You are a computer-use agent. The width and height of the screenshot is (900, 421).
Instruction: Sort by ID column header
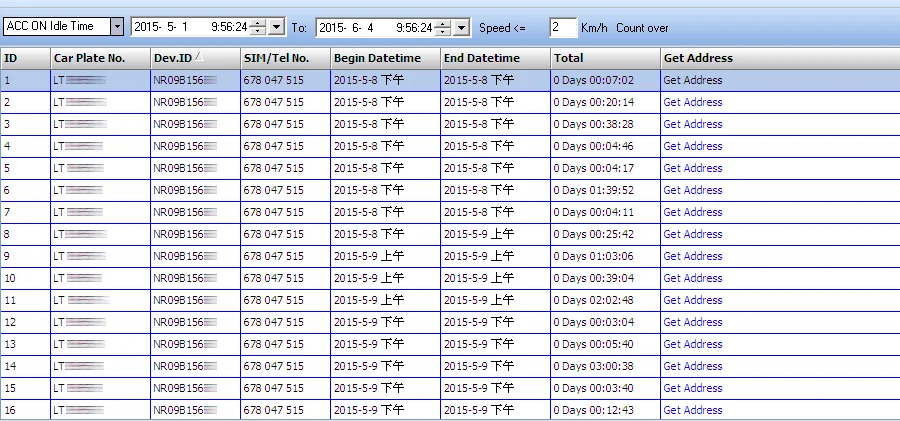click(x=25, y=58)
